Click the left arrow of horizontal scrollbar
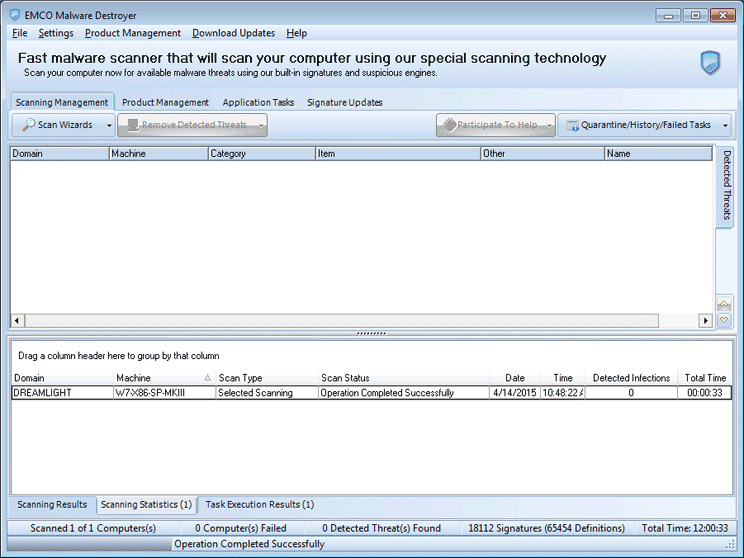Viewport: 744px width, 558px height. pyautogui.click(x=17, y=320)
